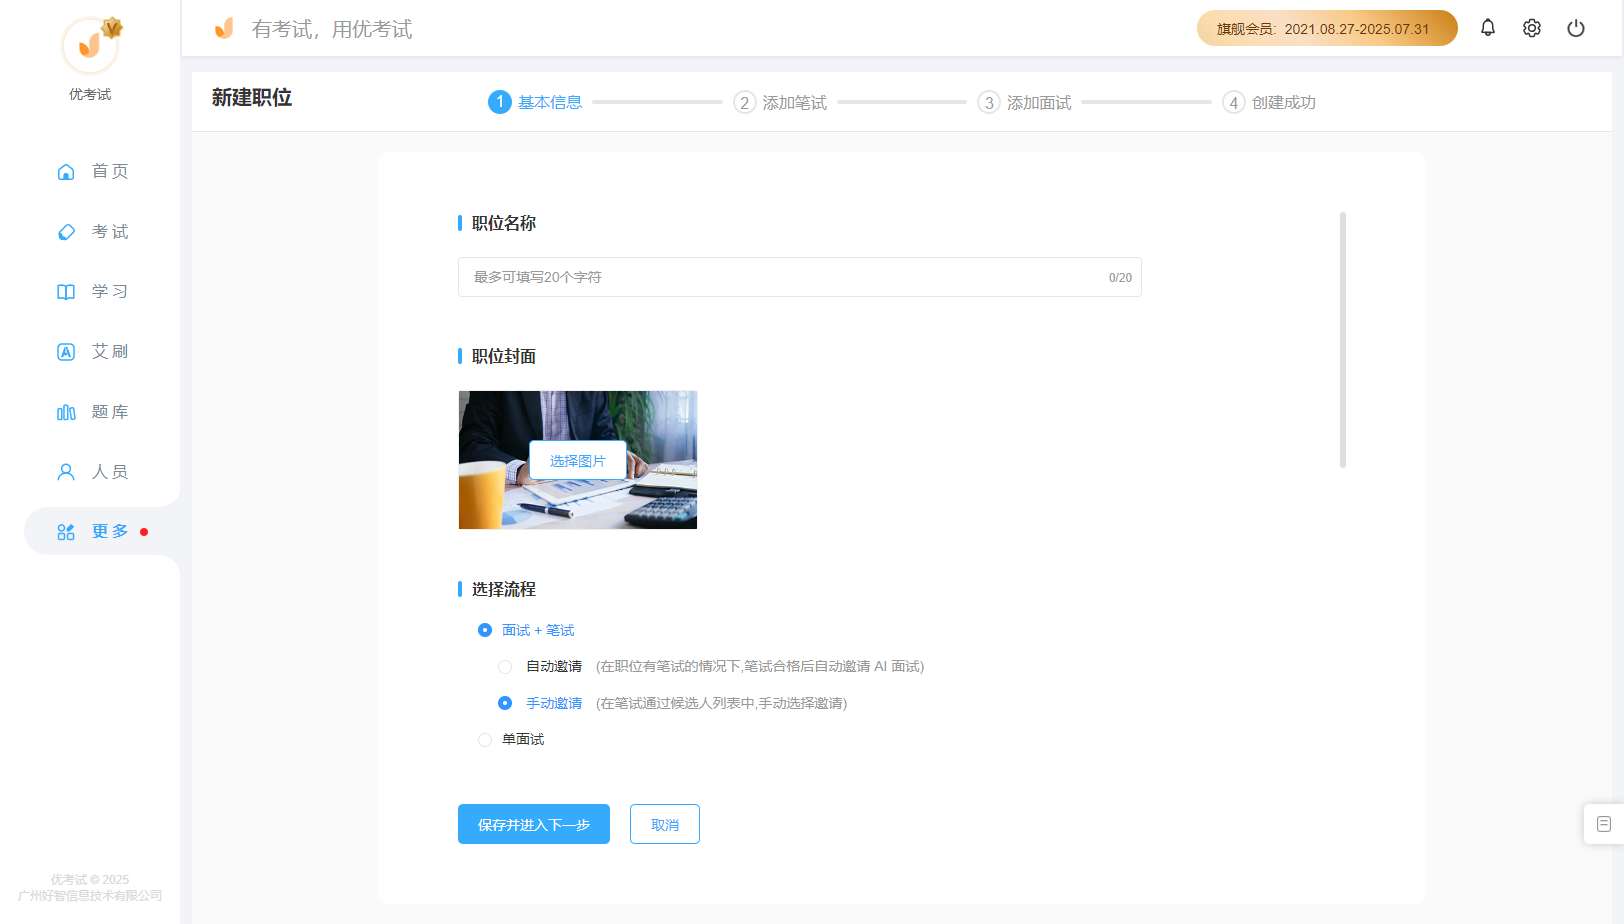Image resolution: width=1624 pixels, height=924 pixels.
Task: Click the 自动邀请 description in parentheses
Action: click(760, 666)
